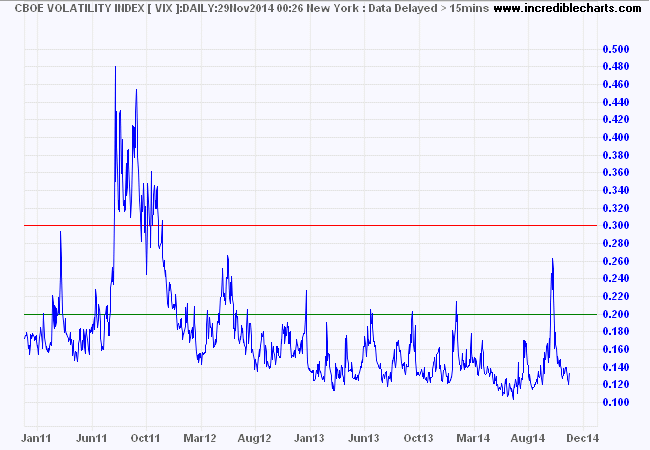Click the 0.360 axis value
Image resolution: width=650 pixels, height=450 pixels.
(x=616, y=172)
